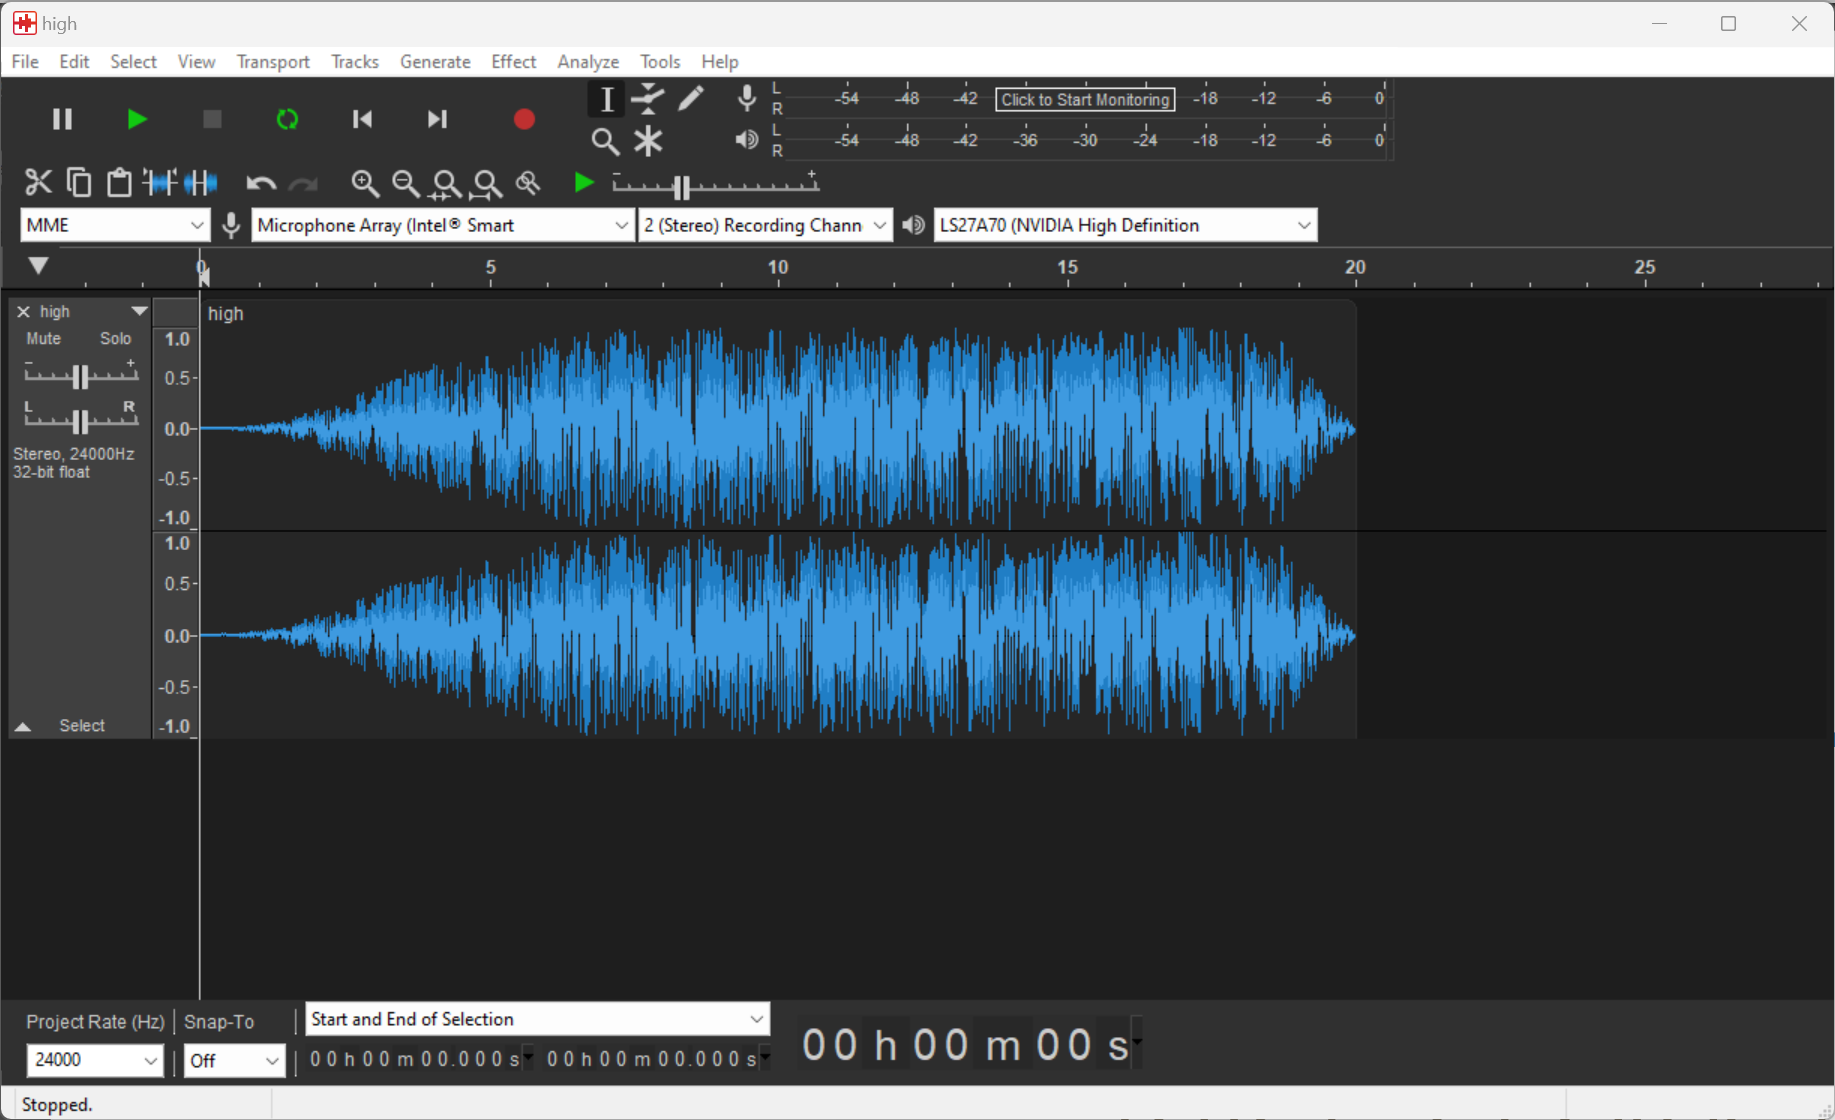This screenshot has height=1120, width=1835.
Task: Click the Zoom Out icon
Action: (405, 183)
